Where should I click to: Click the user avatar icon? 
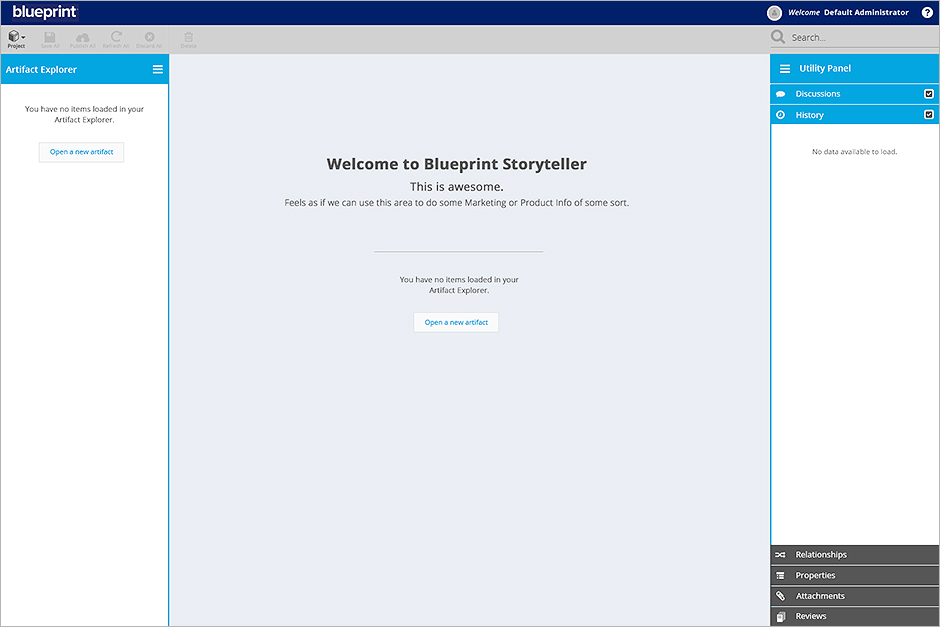(x=774, y=13)
